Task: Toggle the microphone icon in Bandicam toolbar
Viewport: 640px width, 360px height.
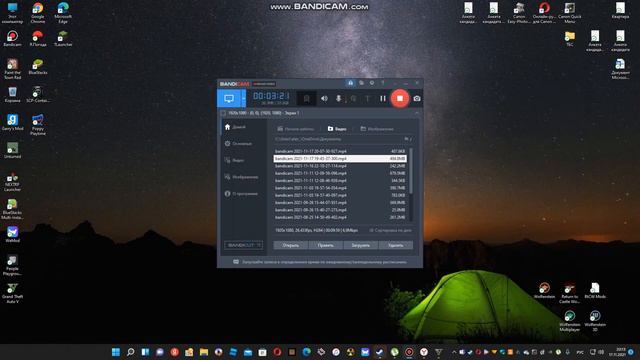Action: (x=338, y=98)
